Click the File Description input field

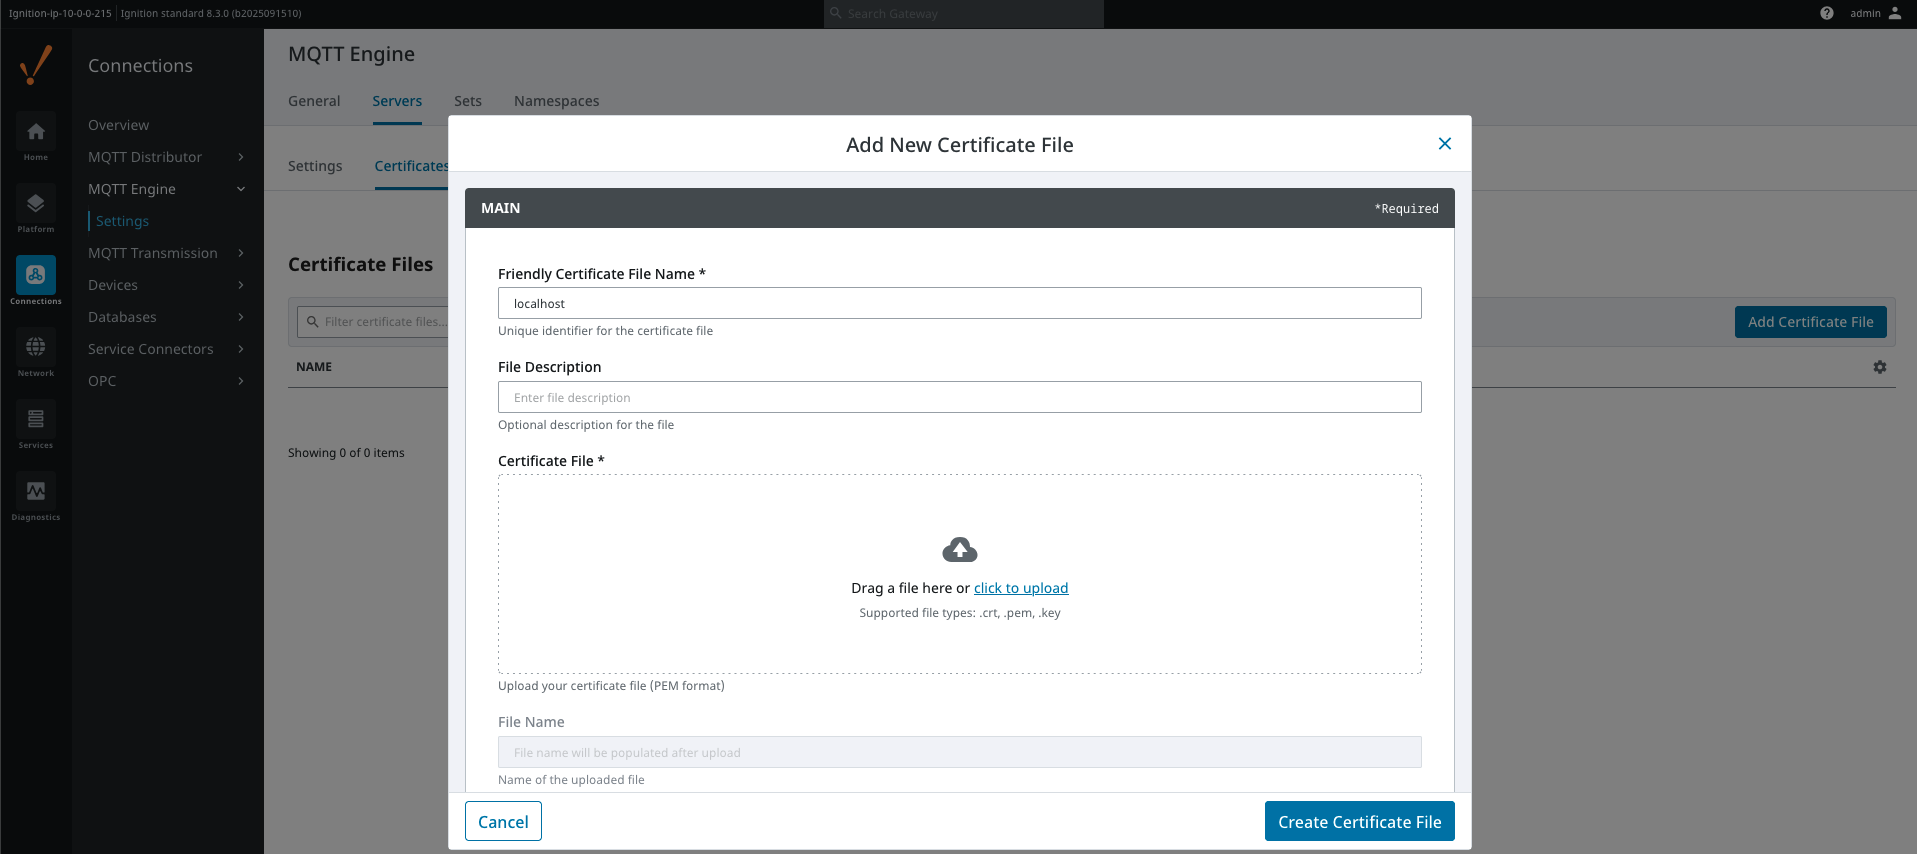point(959,397)
